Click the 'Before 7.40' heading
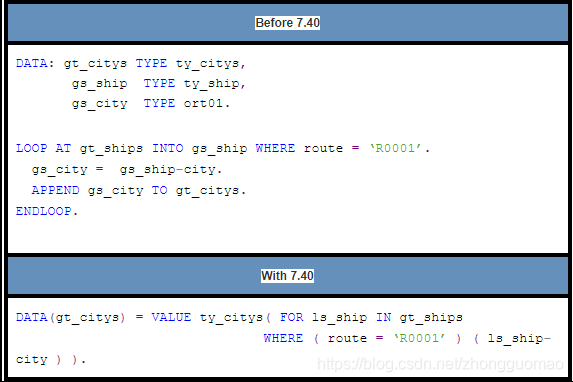 point(287,23)
